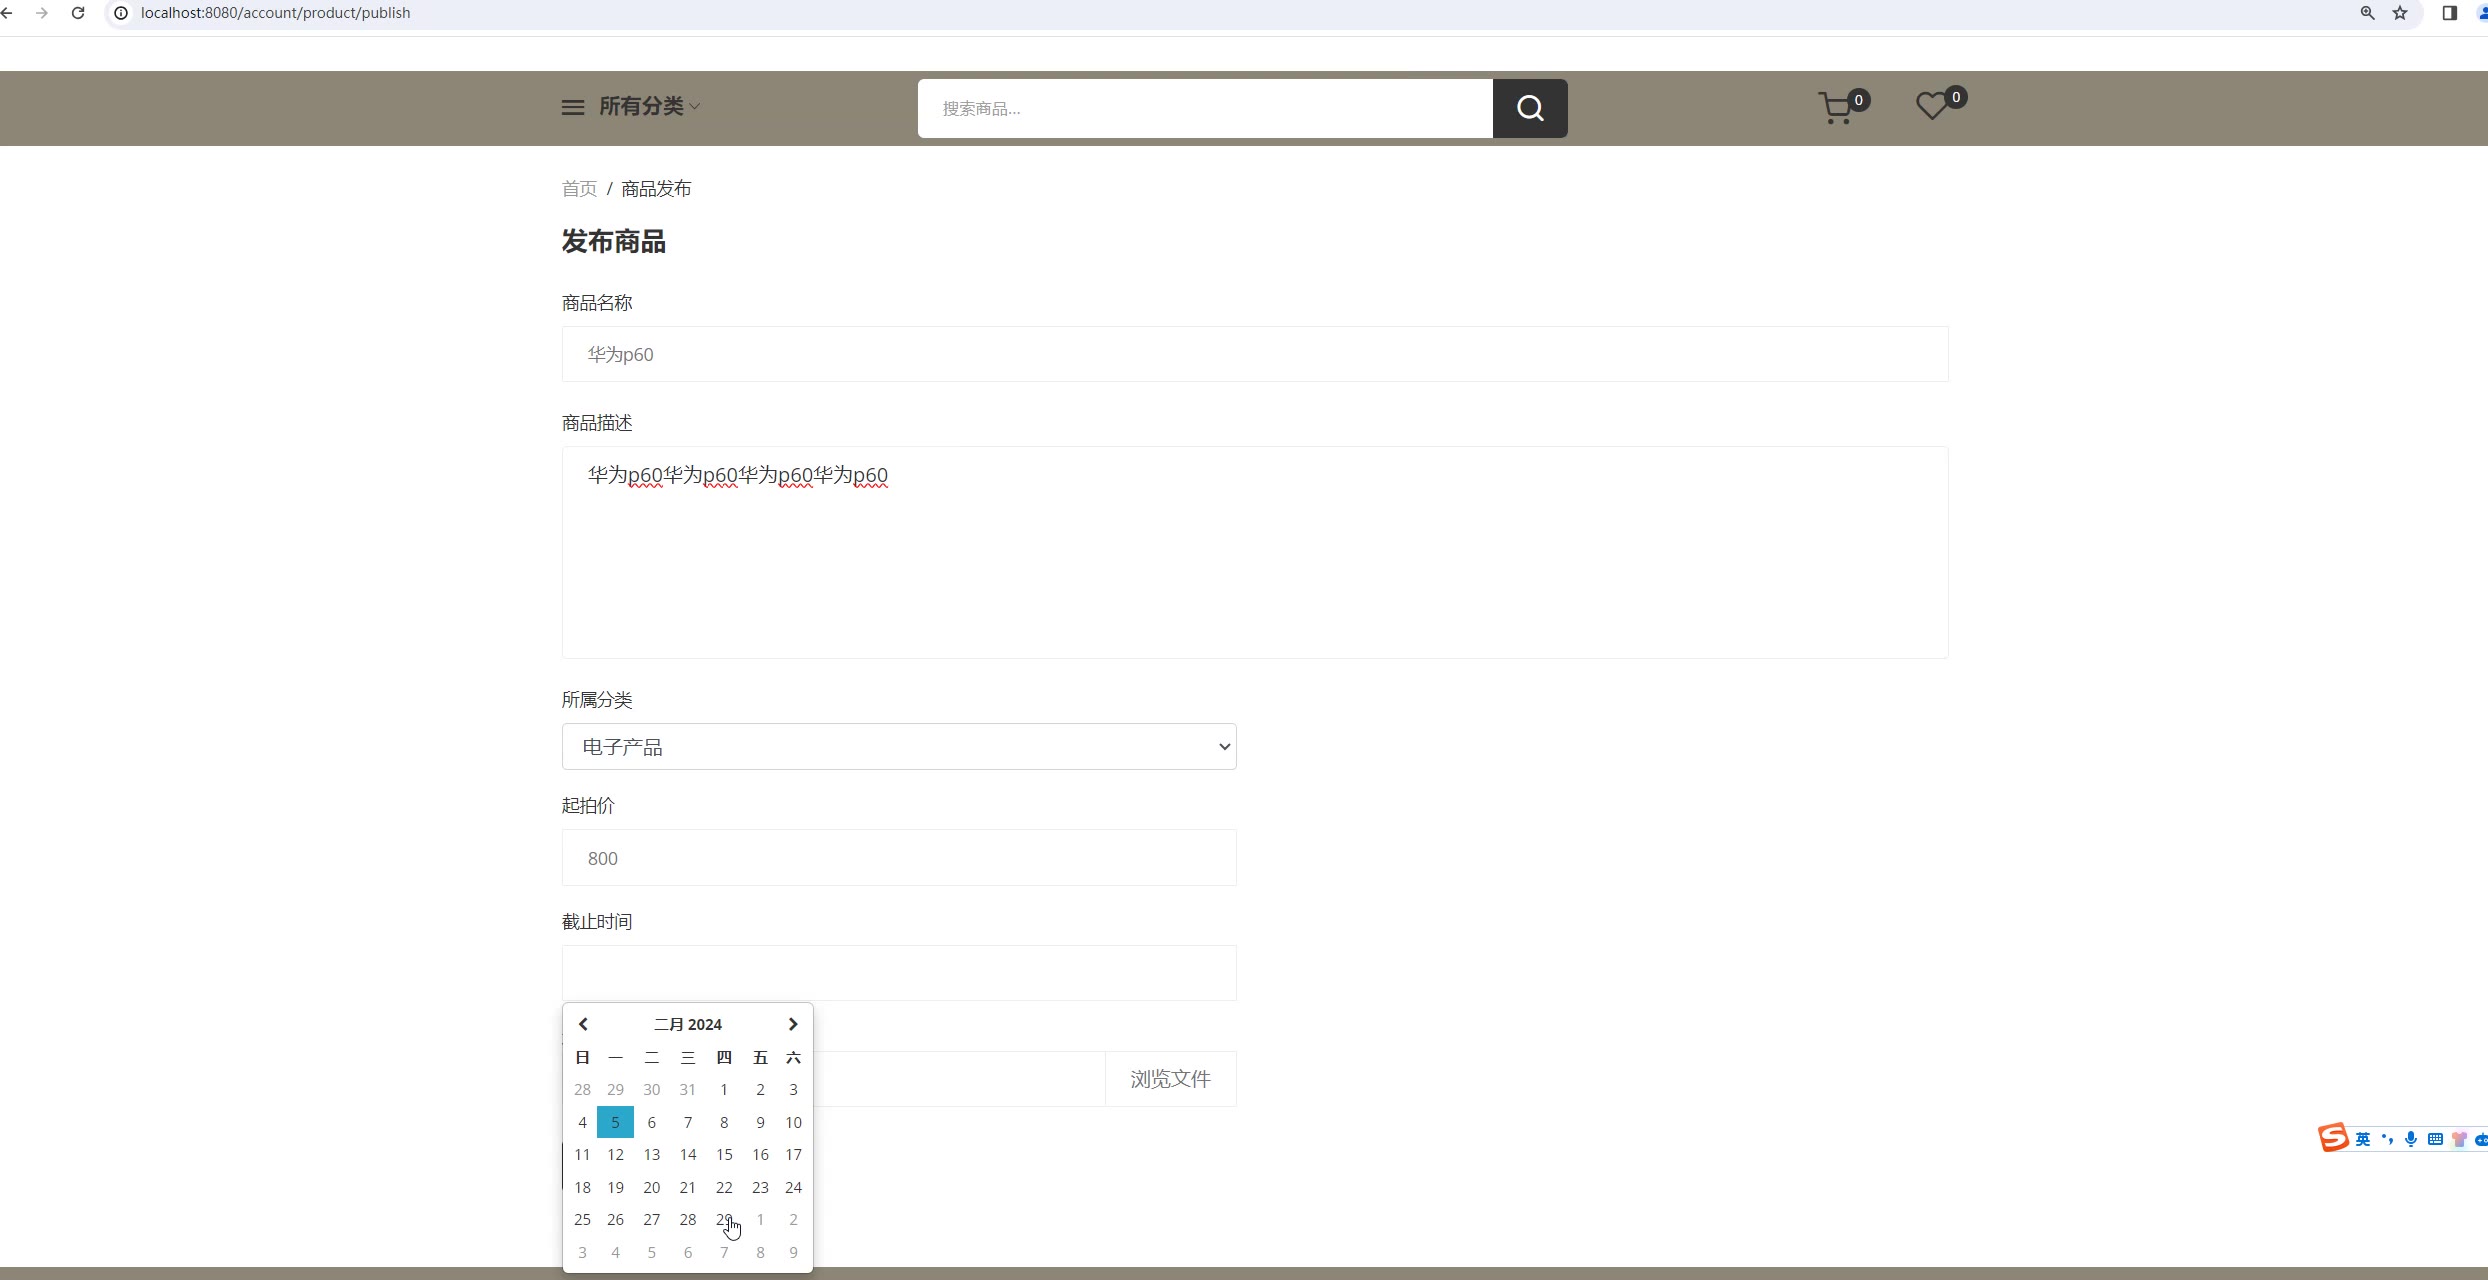Click the search magnifier button
2488x1280 pixels.
[1530, 108]
